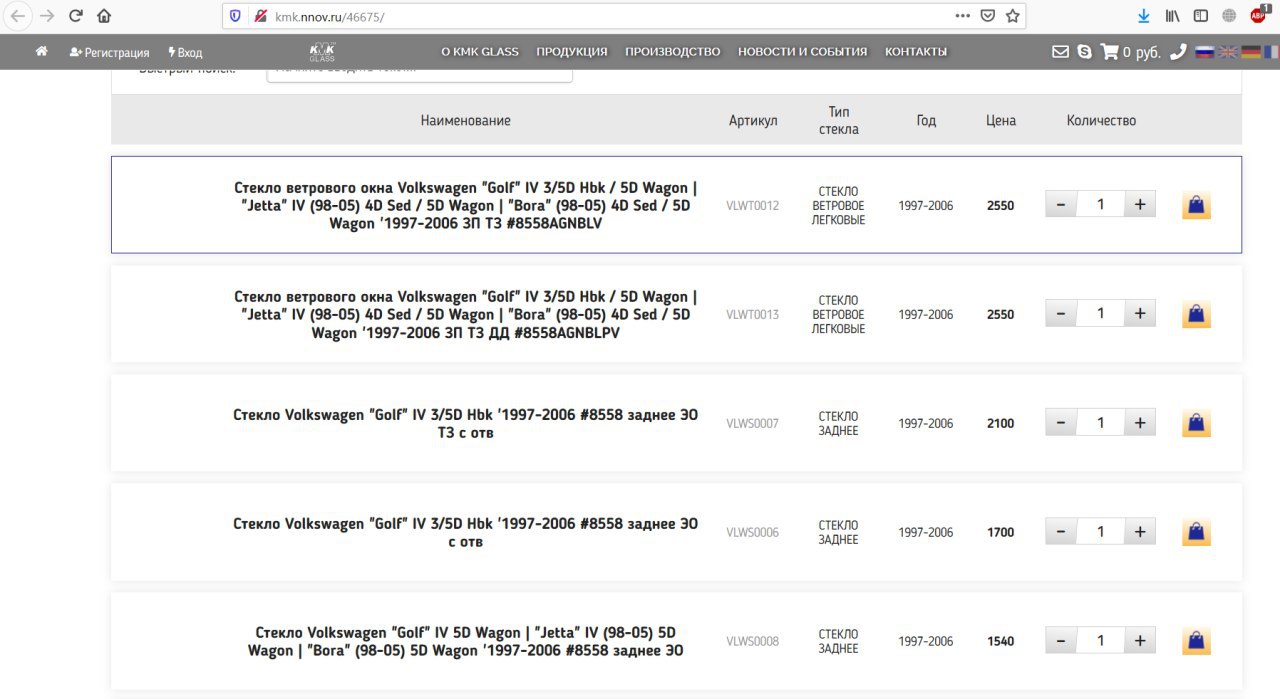Open Golf IV 5D Wagon Jetta rear glass product
This screenshot has height=699, width=1280.
466,641
